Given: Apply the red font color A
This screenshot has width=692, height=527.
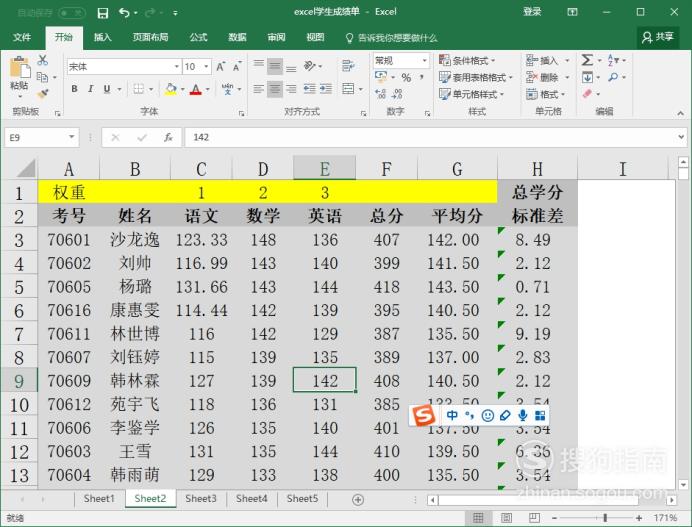Looking at the screenshot, I should coord(196,90).
